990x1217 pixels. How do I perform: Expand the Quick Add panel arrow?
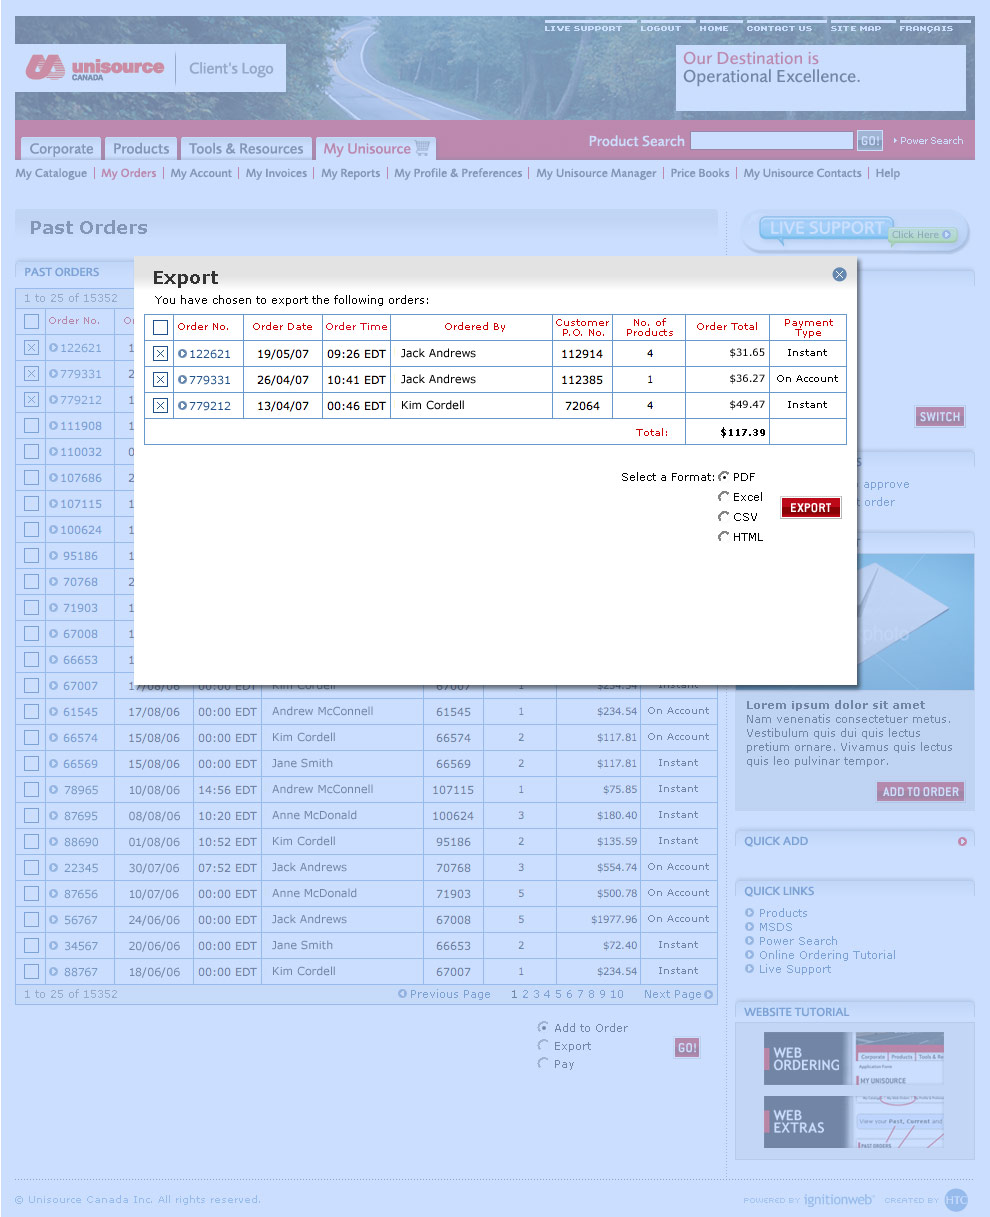[x=962, y=841]
